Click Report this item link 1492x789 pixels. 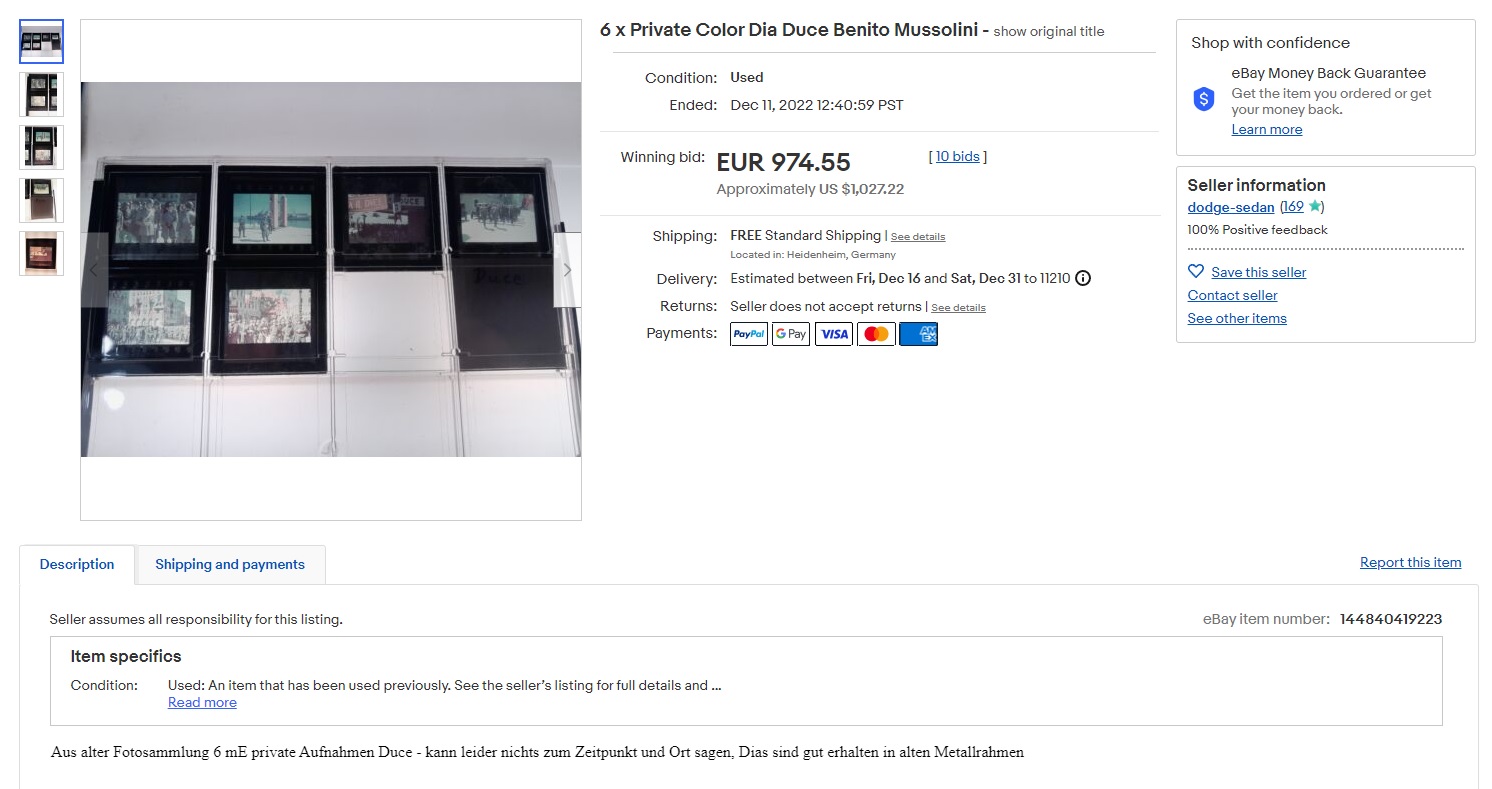tap(1410, 562)
